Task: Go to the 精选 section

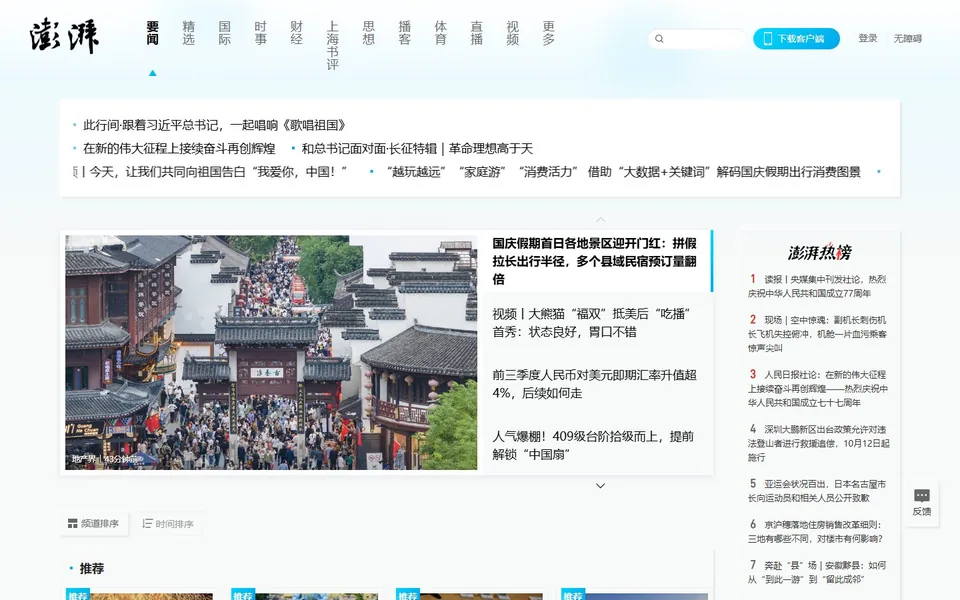Action: (189, 33)
